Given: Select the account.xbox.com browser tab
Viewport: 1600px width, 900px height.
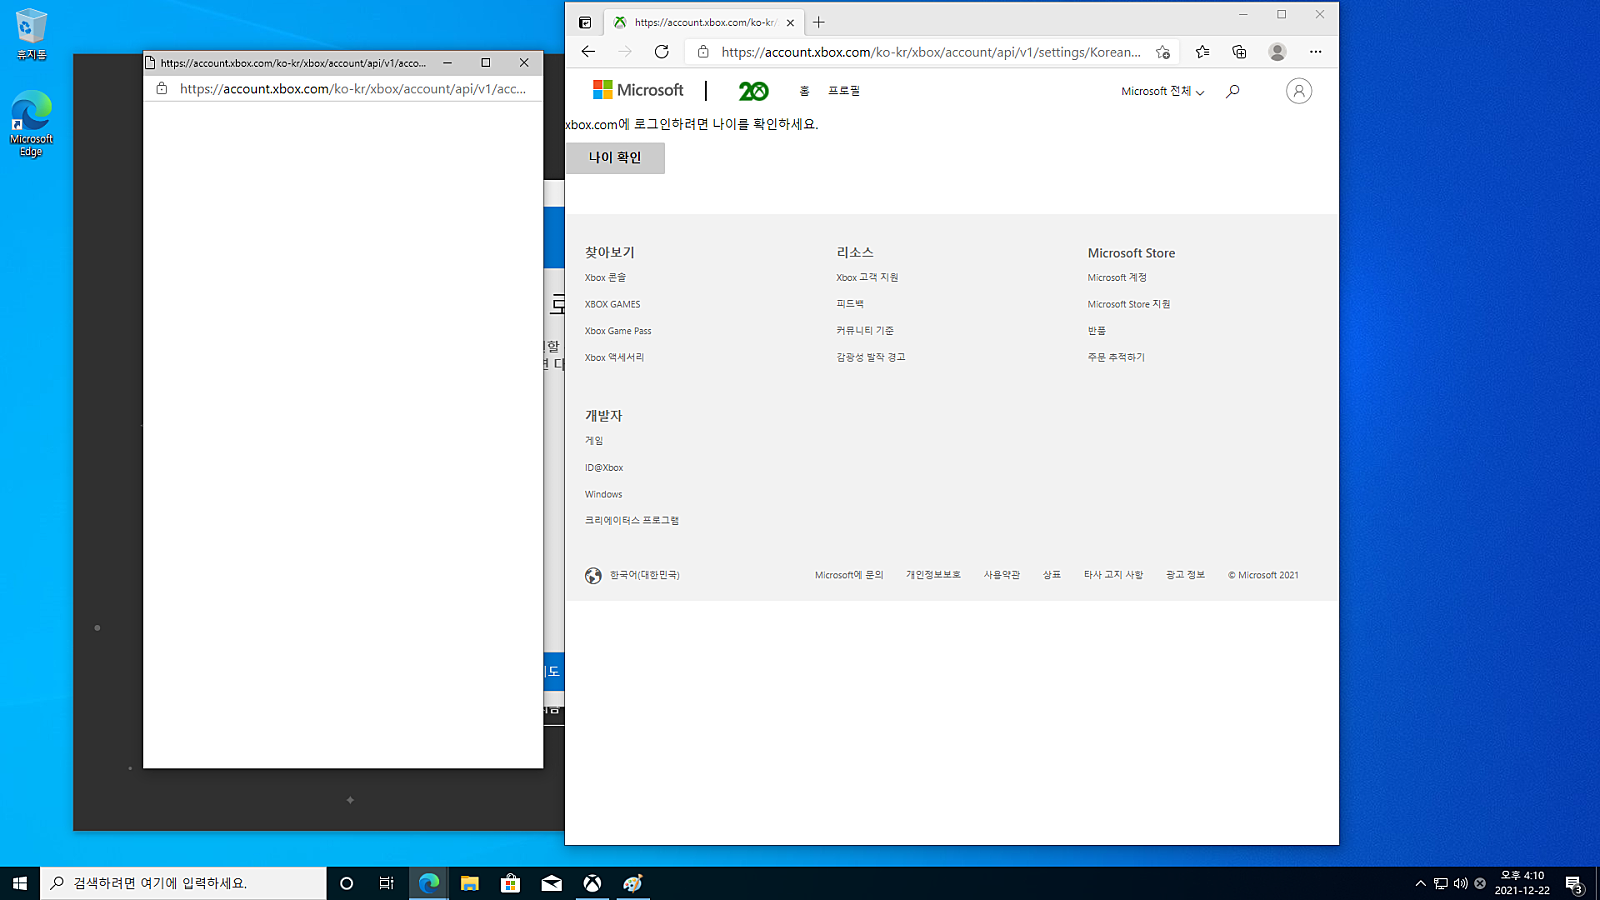Looking at the screenshot, I should pos(704,22).
